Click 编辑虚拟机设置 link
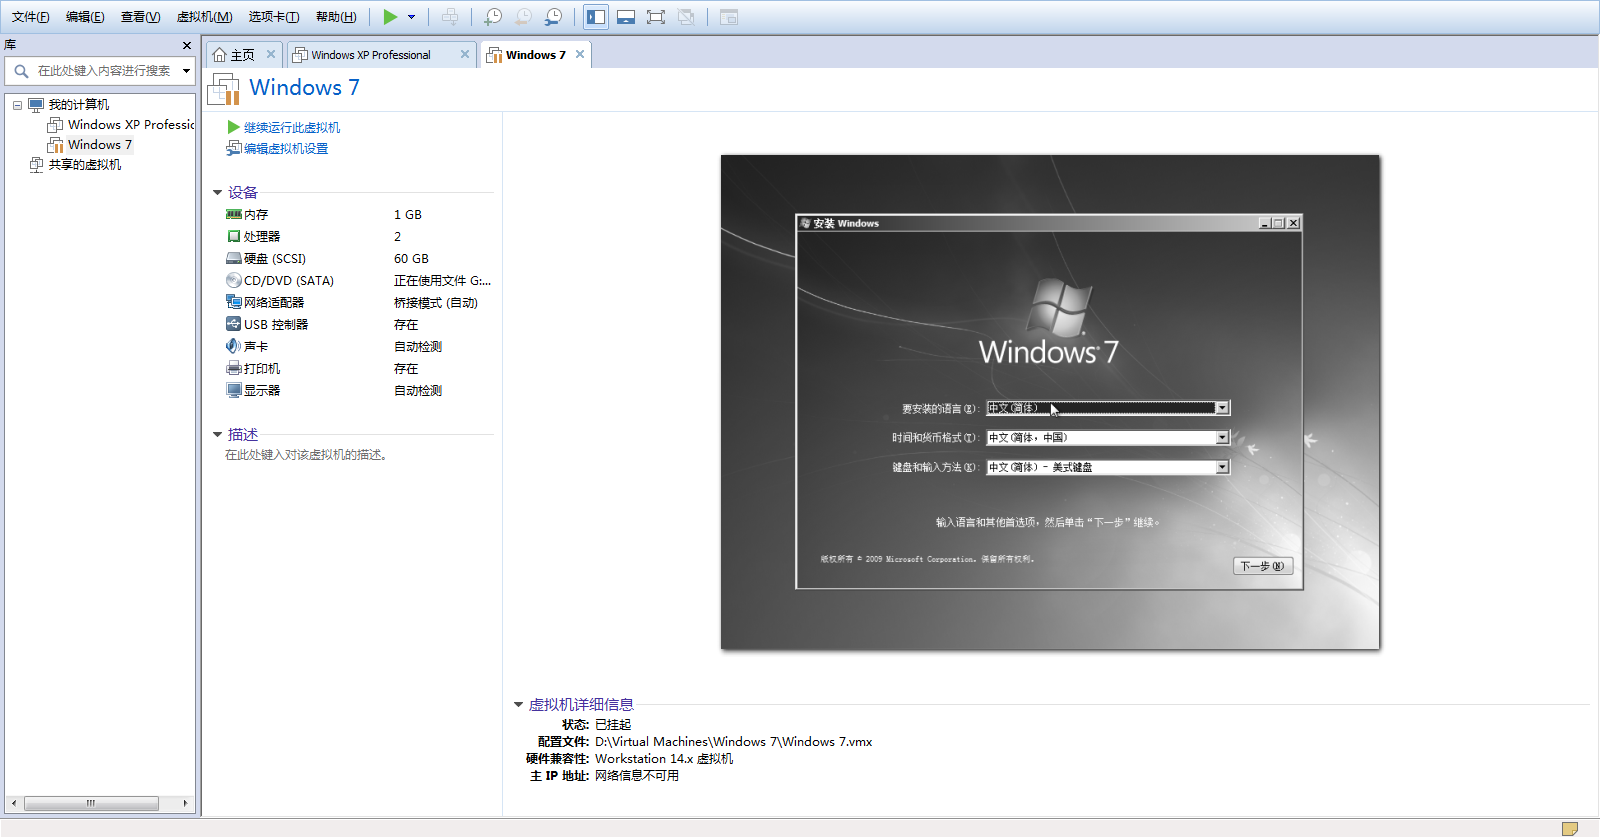 point(286,149)
